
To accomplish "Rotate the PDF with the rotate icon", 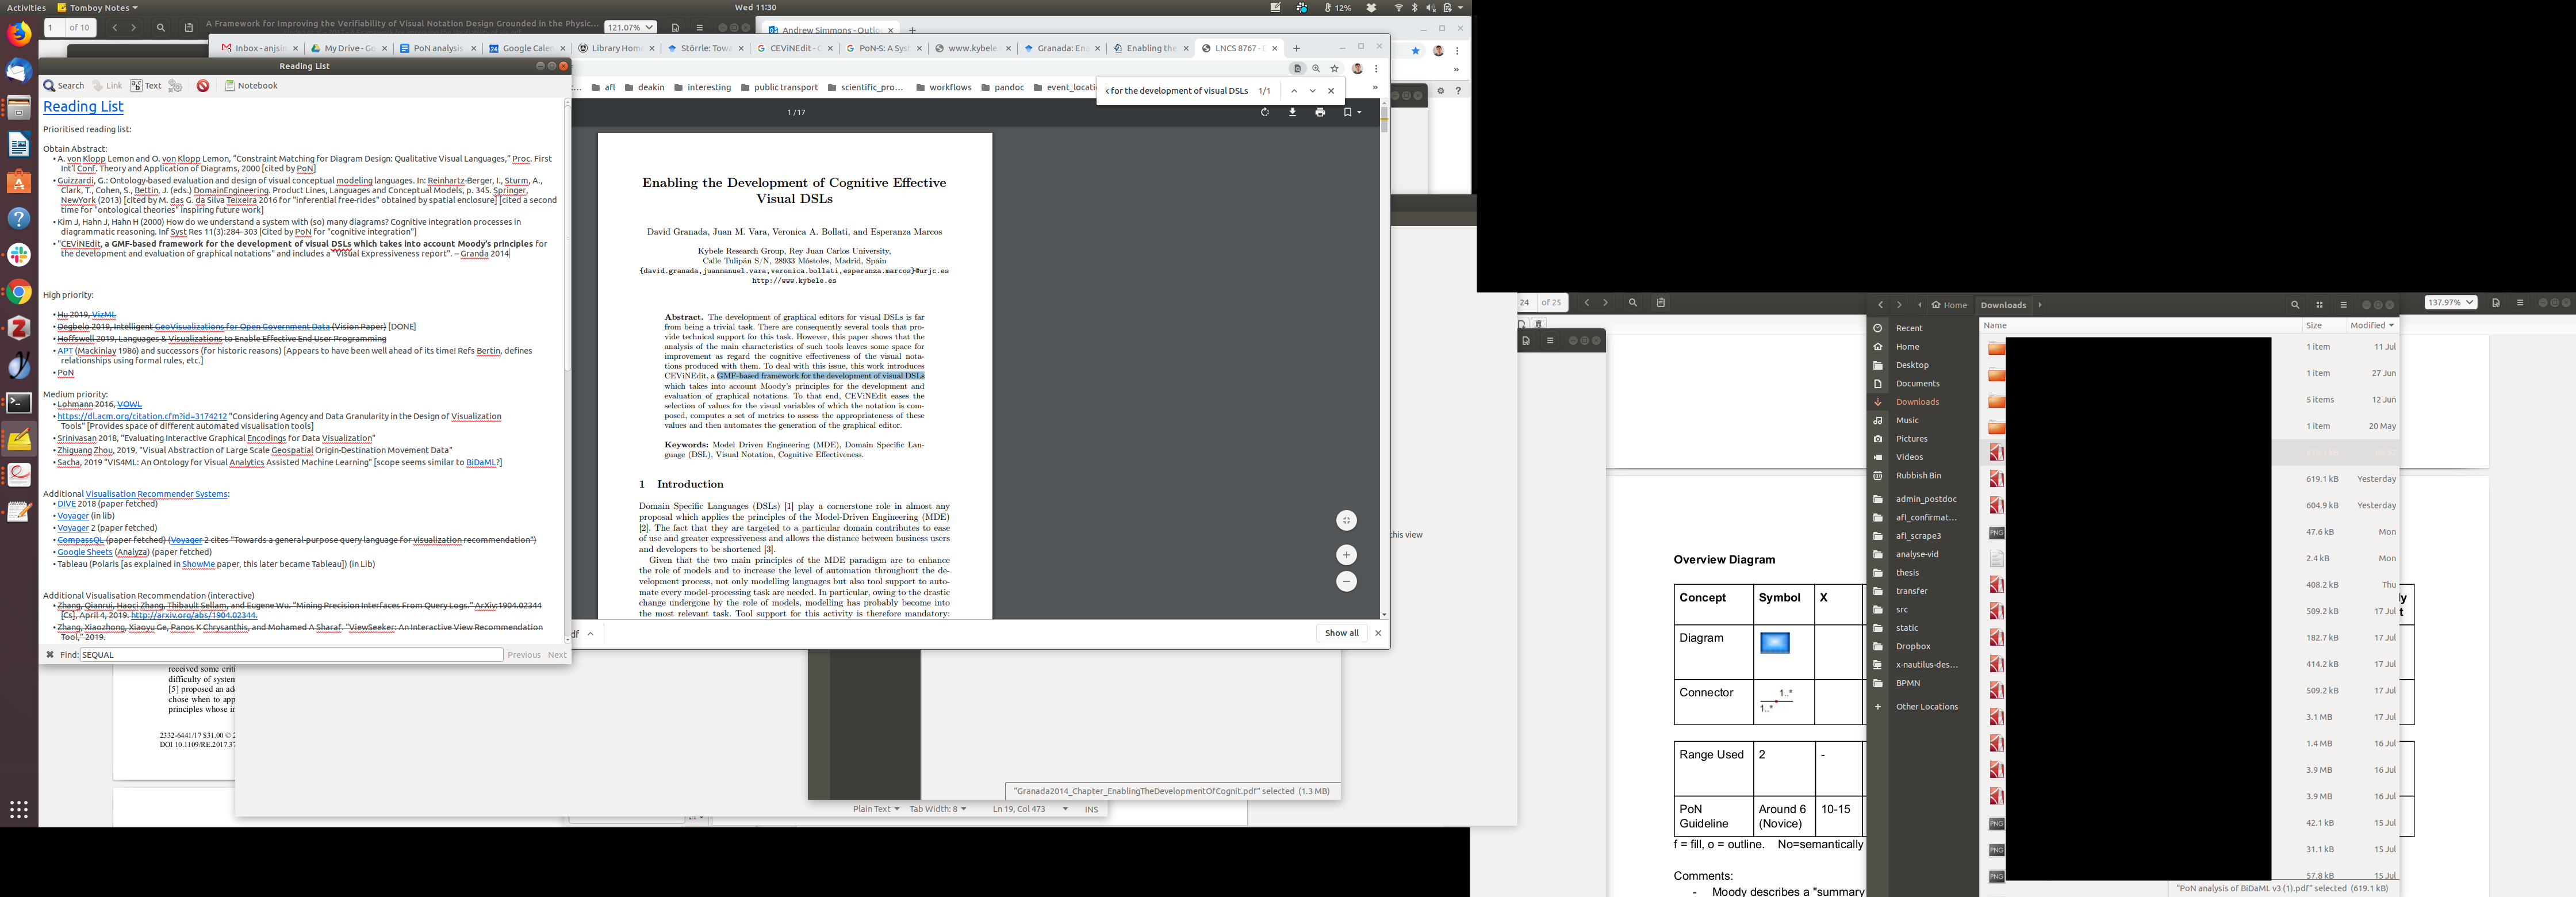I will point(1264,112).
